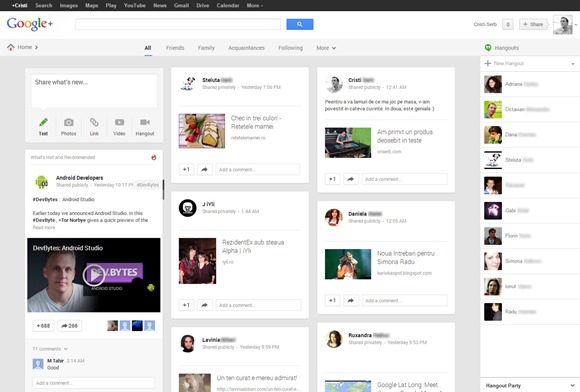
Task: Click the notifications count button
Action: click(x=508, y=24)
